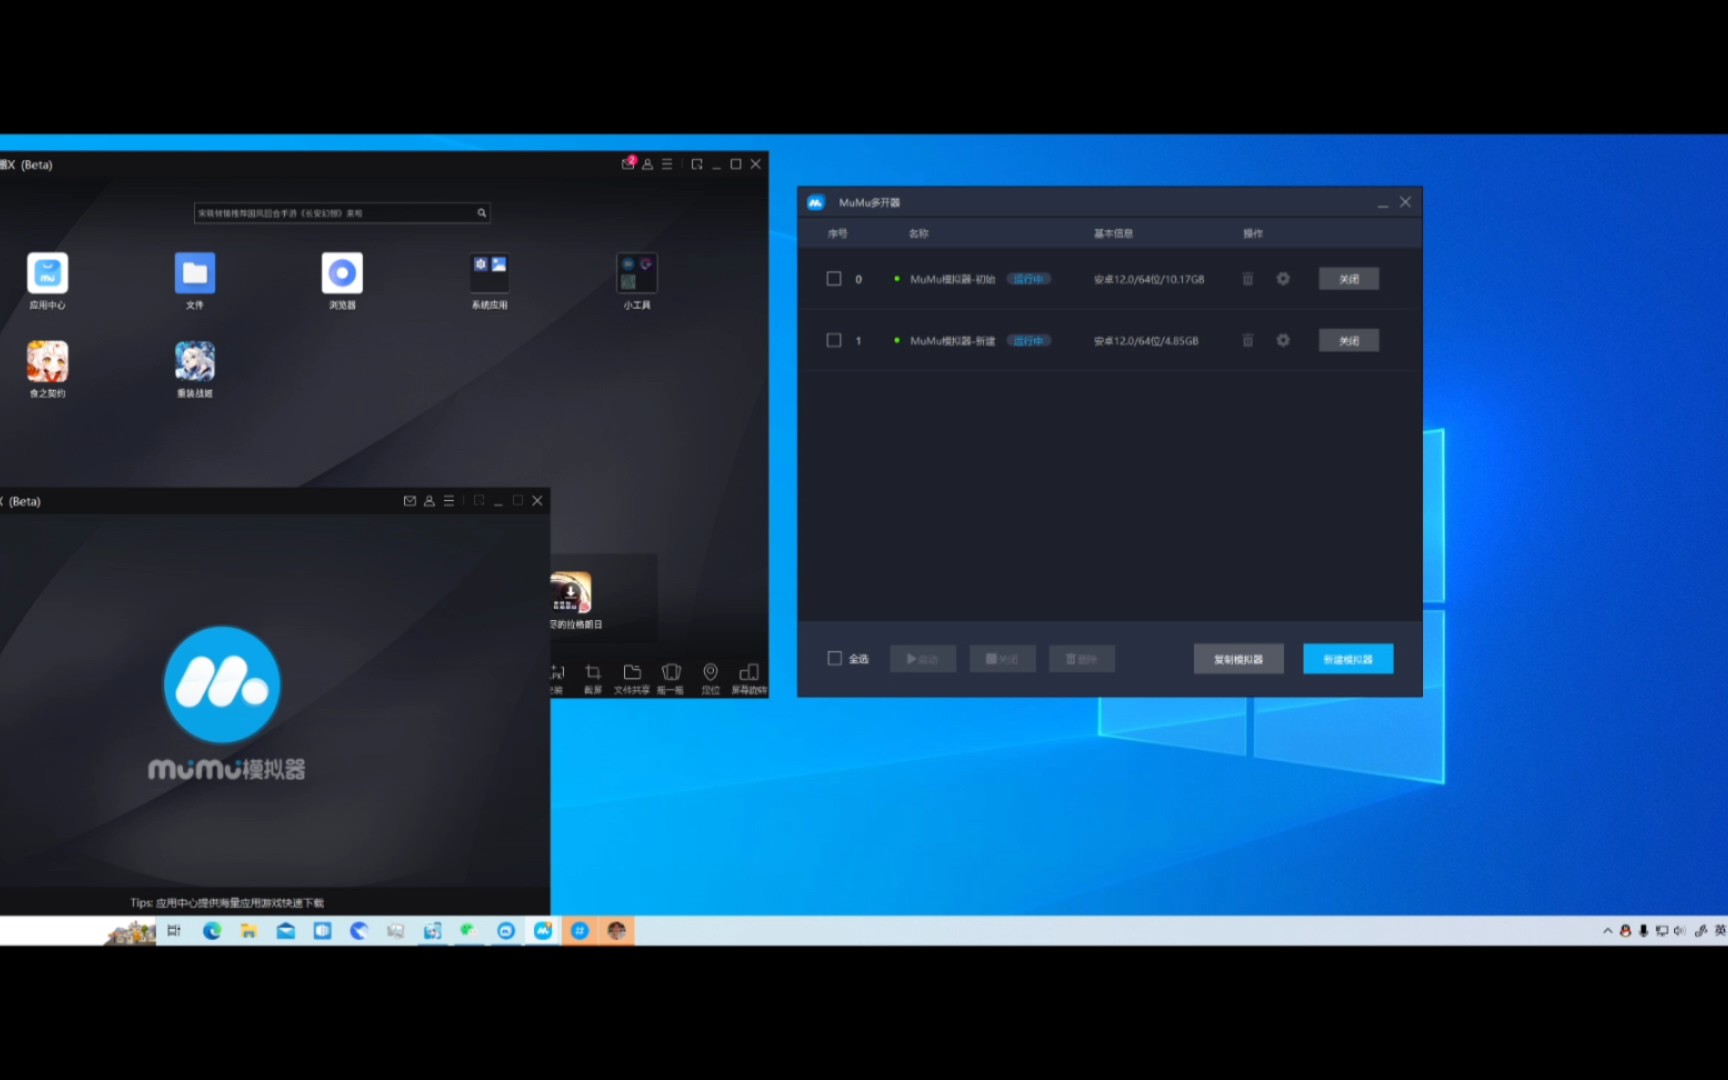Open File Explorer from the taskbar
Image resolution: width=1728 pixels, height=1080 pixels.
point(248,931)
